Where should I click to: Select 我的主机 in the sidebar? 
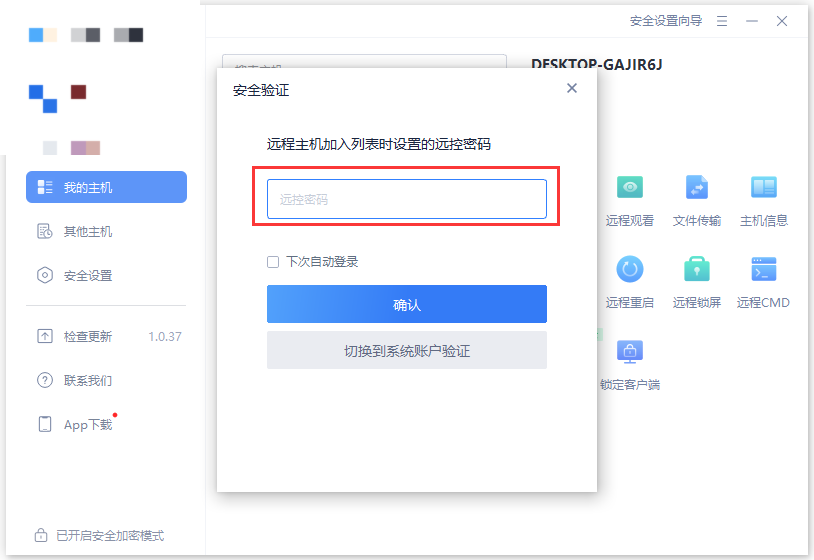(x=106, y=187)
